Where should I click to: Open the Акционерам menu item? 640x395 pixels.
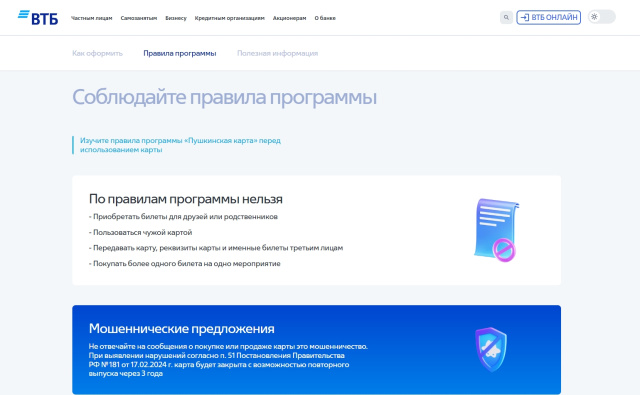289,18
